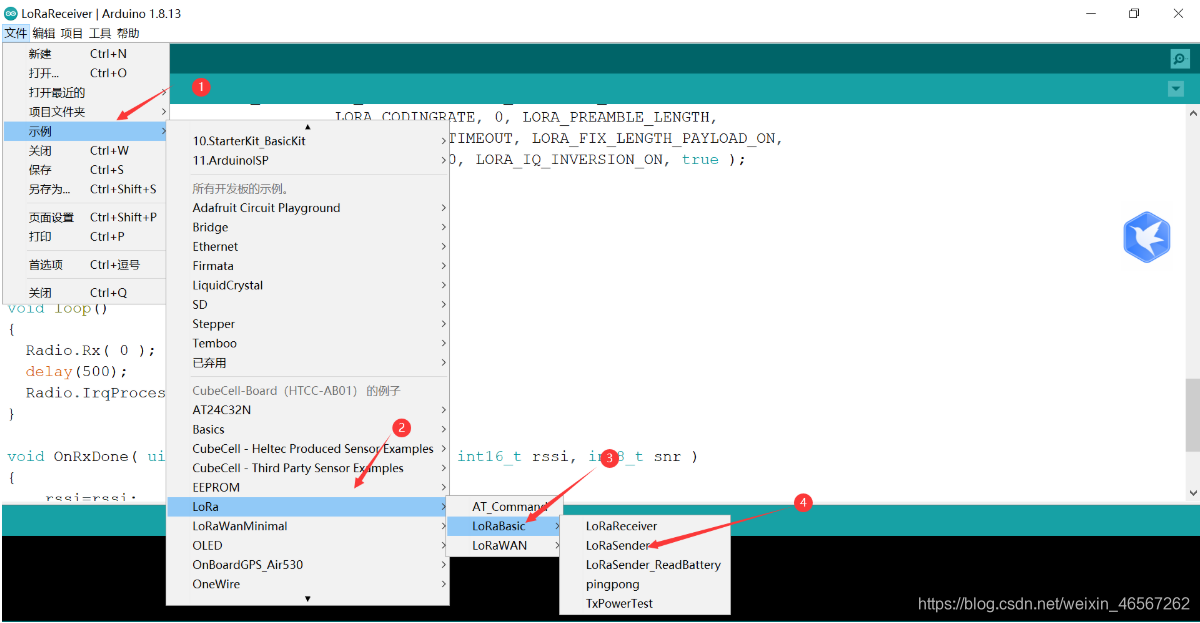Choose 打开... menu entry

pos(86,73)
